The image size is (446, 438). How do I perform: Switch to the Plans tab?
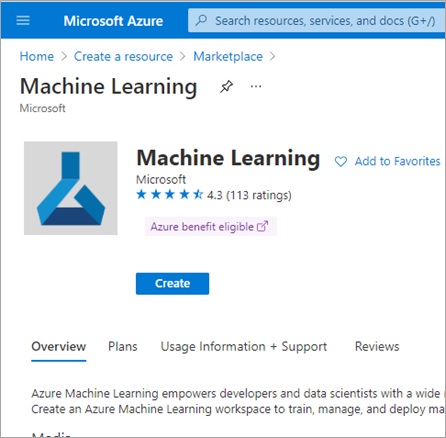(123, 347)
